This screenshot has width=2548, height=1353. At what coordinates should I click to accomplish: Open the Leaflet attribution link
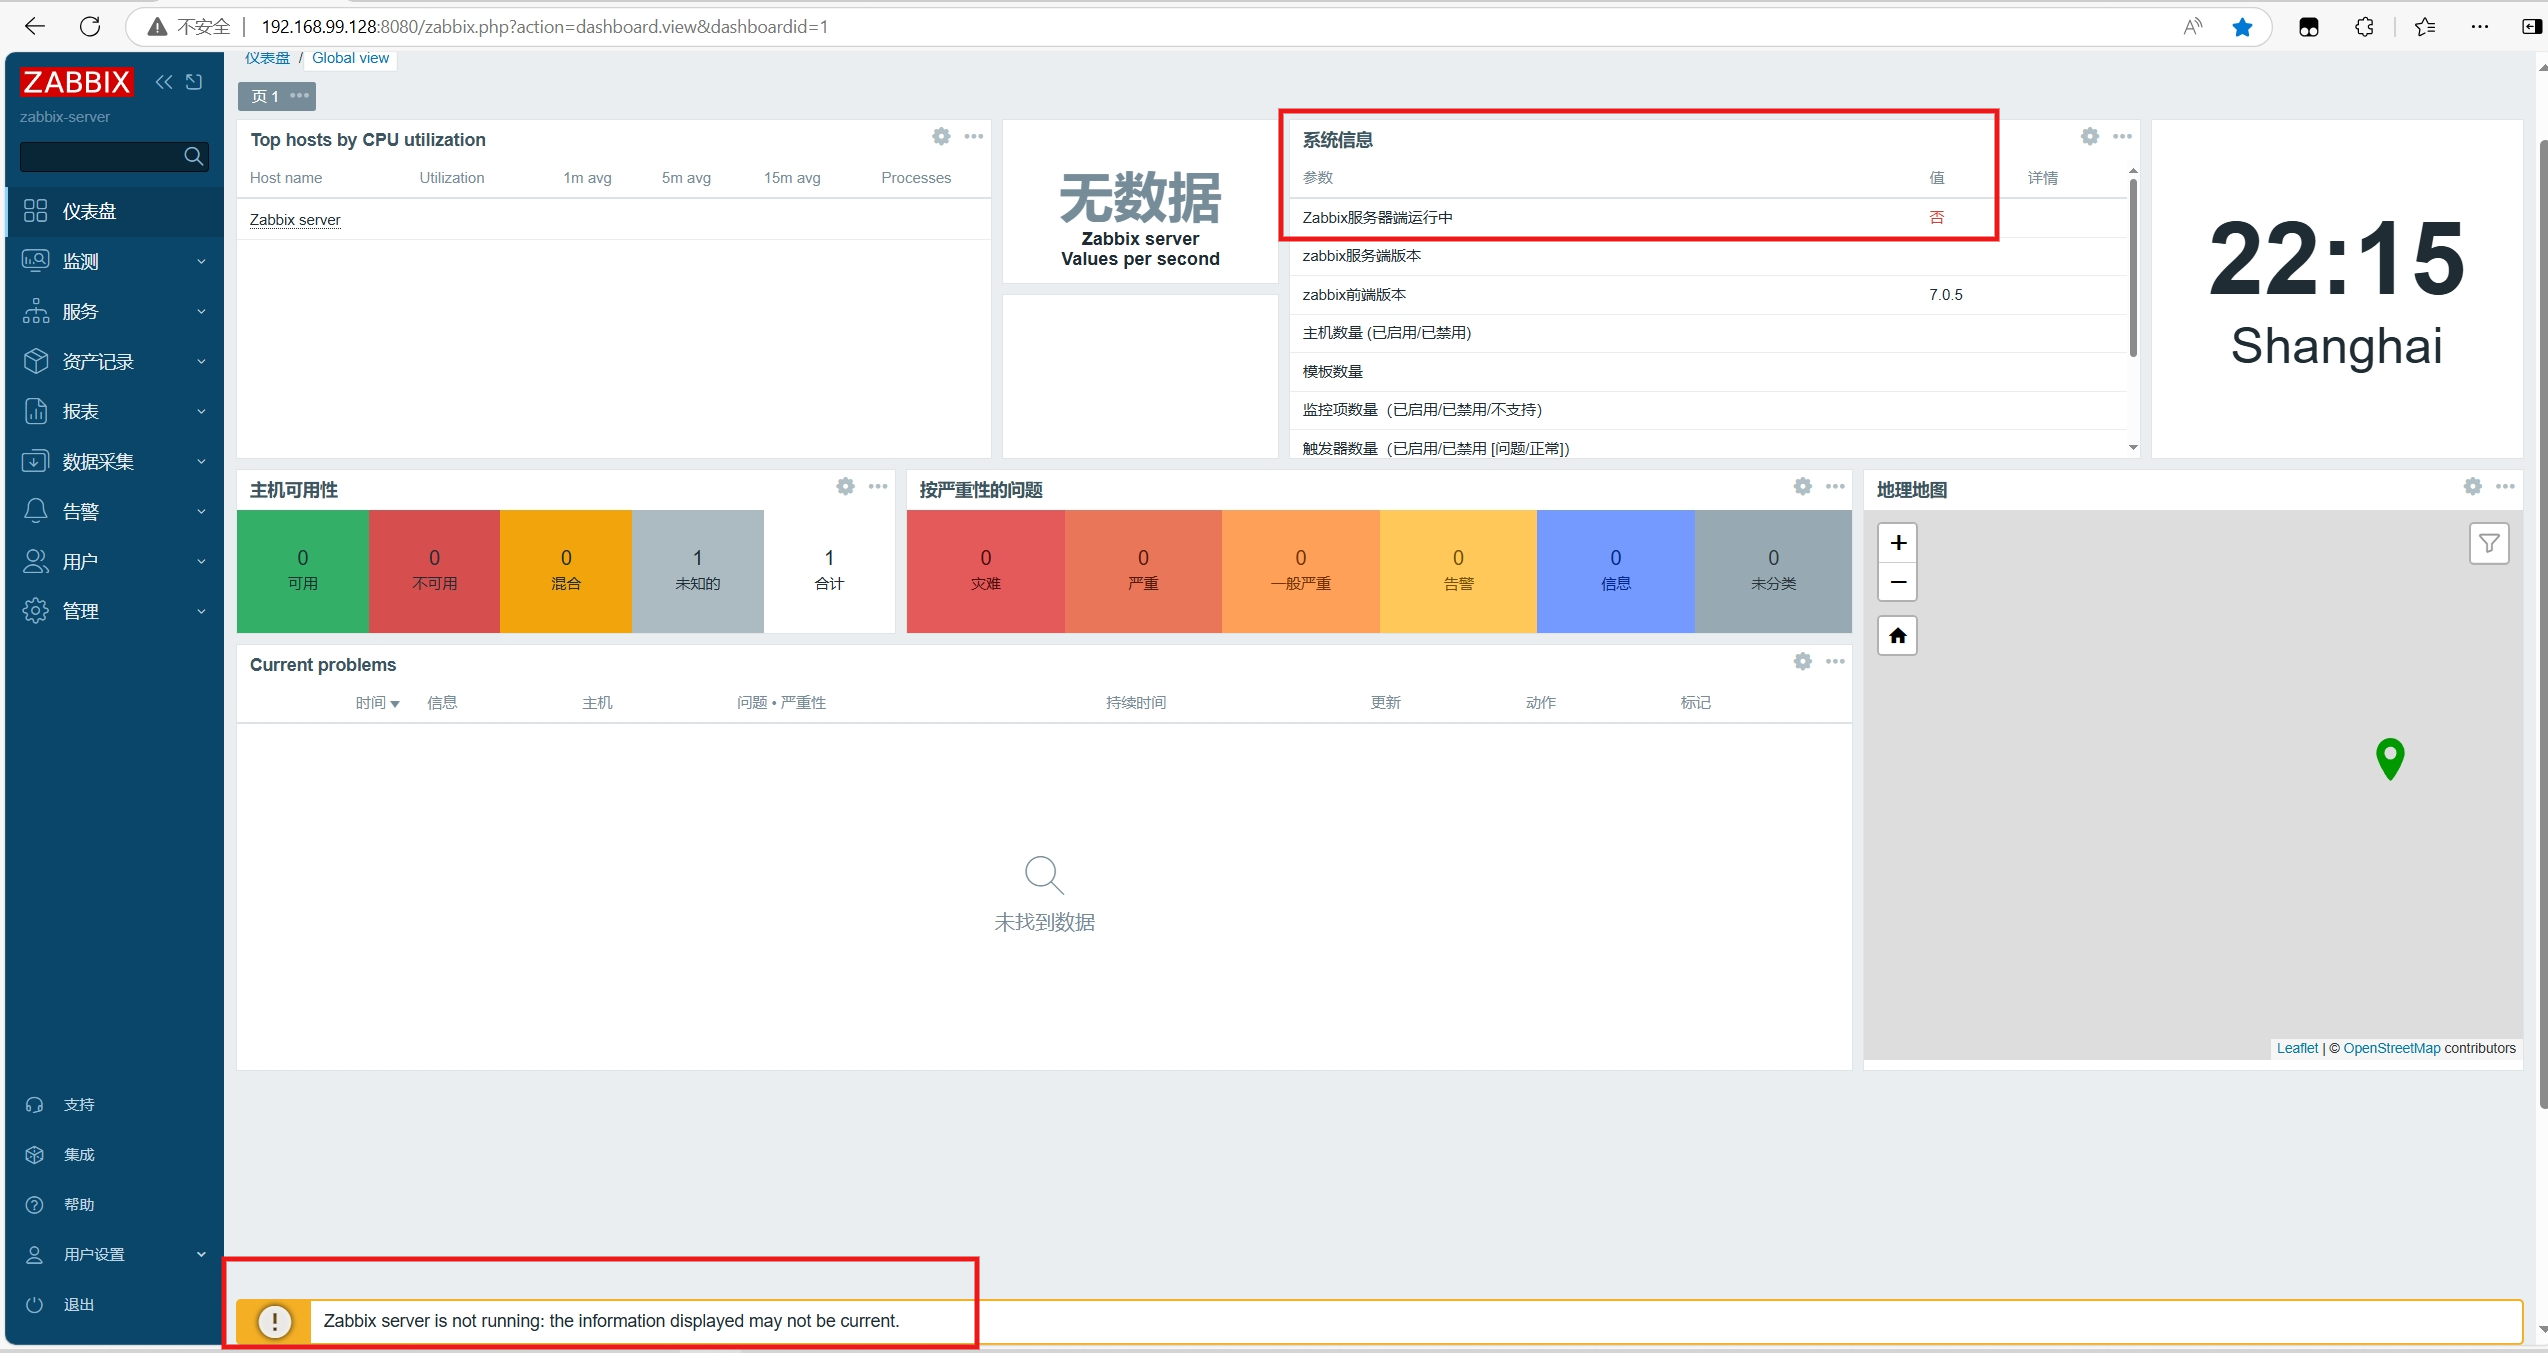[2297, 1048]
